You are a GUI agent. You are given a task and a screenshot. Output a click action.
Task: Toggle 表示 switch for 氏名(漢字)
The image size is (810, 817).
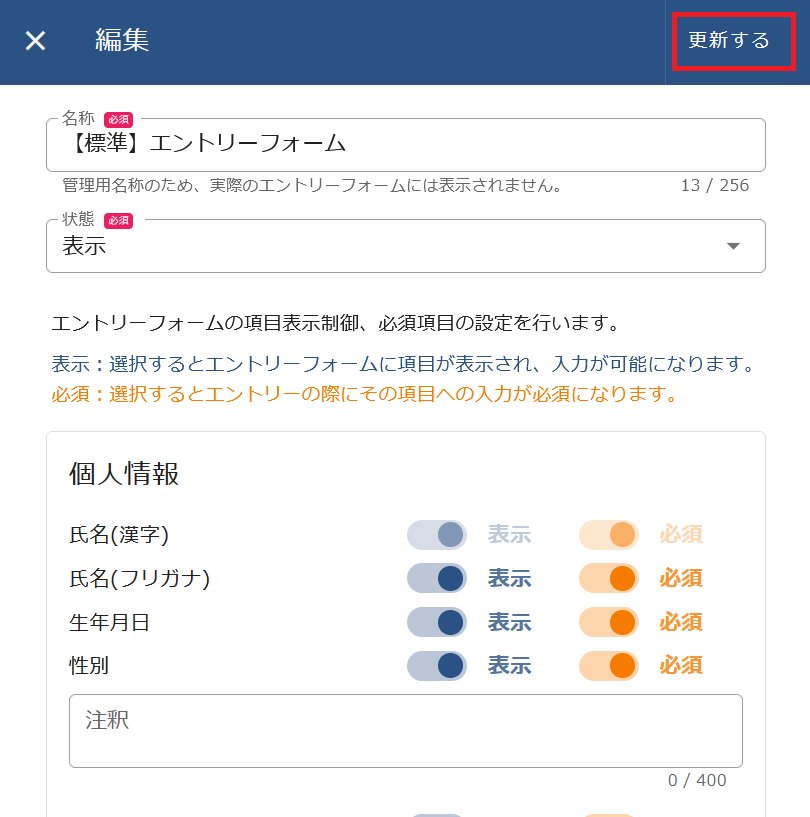437,535
